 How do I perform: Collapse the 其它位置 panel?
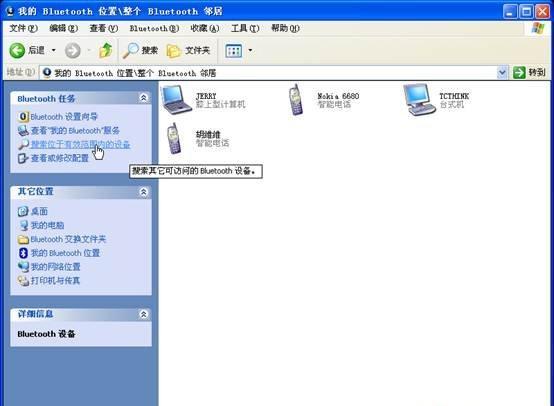143,192
